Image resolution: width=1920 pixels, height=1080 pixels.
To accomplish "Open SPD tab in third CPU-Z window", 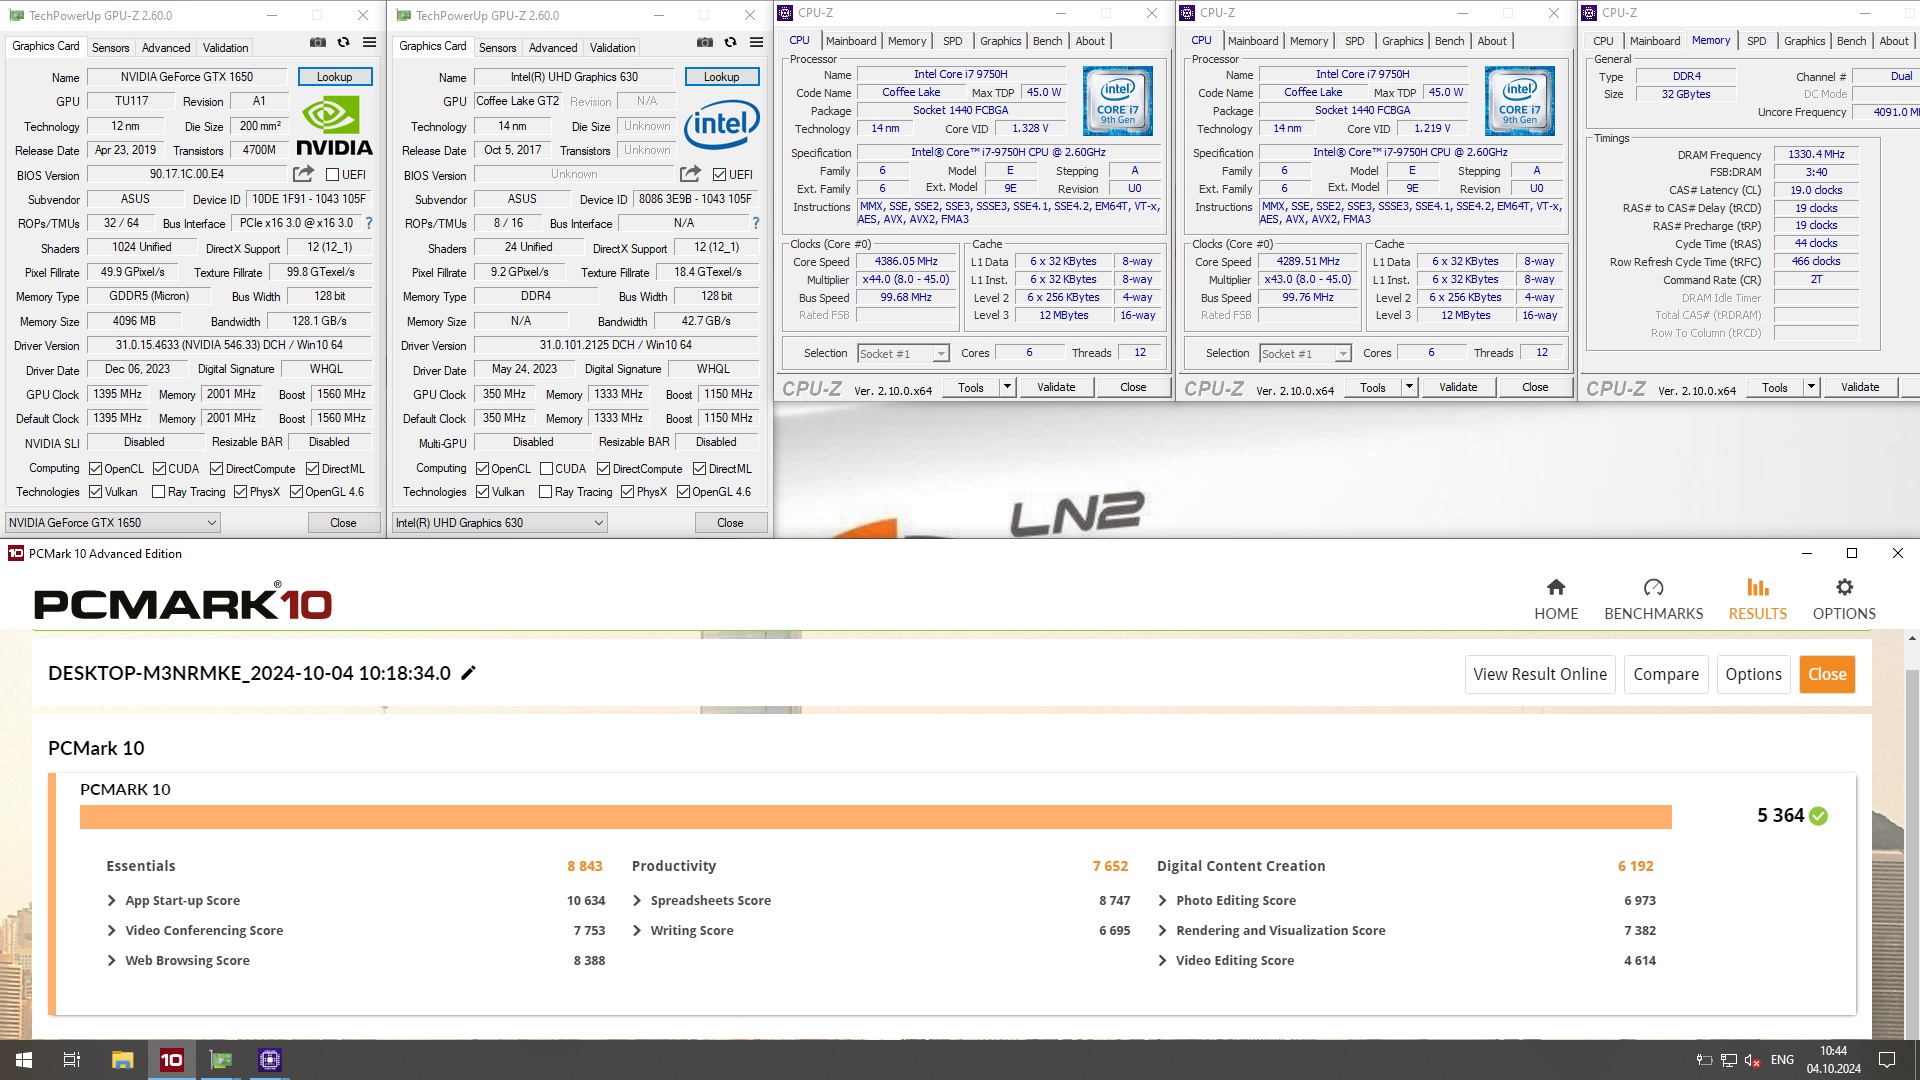I will 1756,41.
